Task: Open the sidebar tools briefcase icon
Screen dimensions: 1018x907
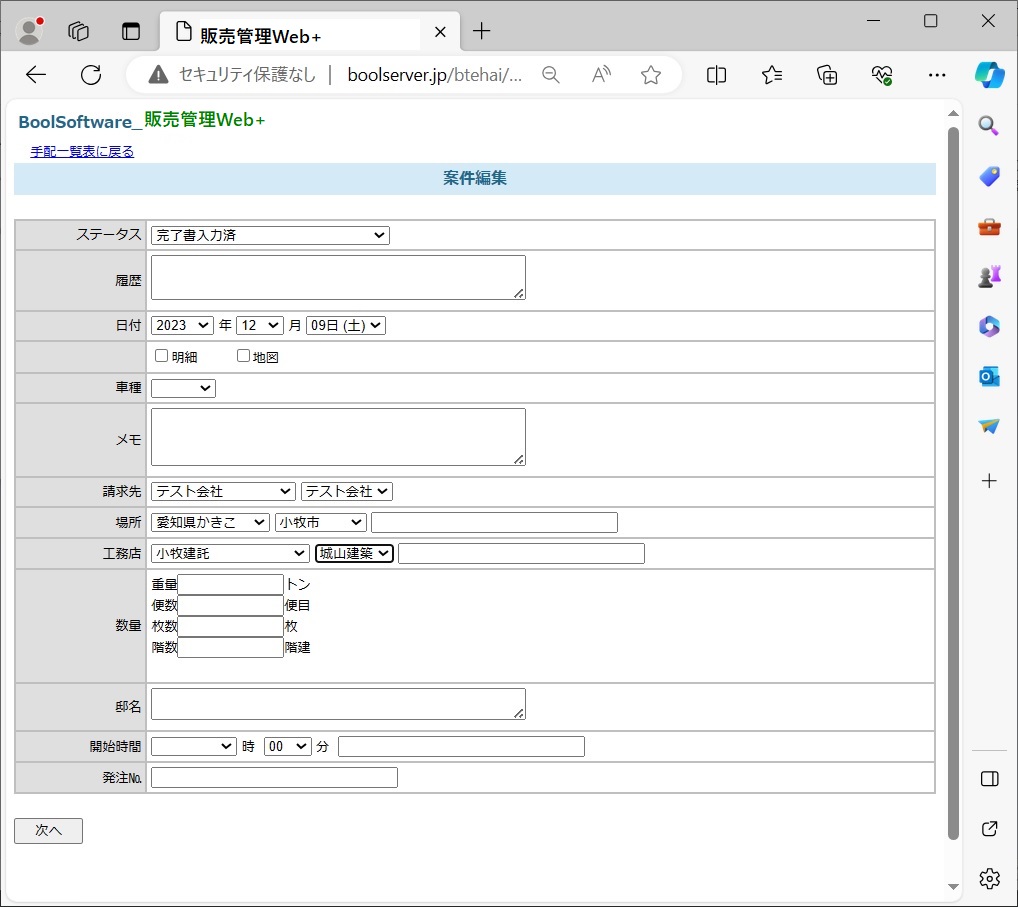Action: 989,227
